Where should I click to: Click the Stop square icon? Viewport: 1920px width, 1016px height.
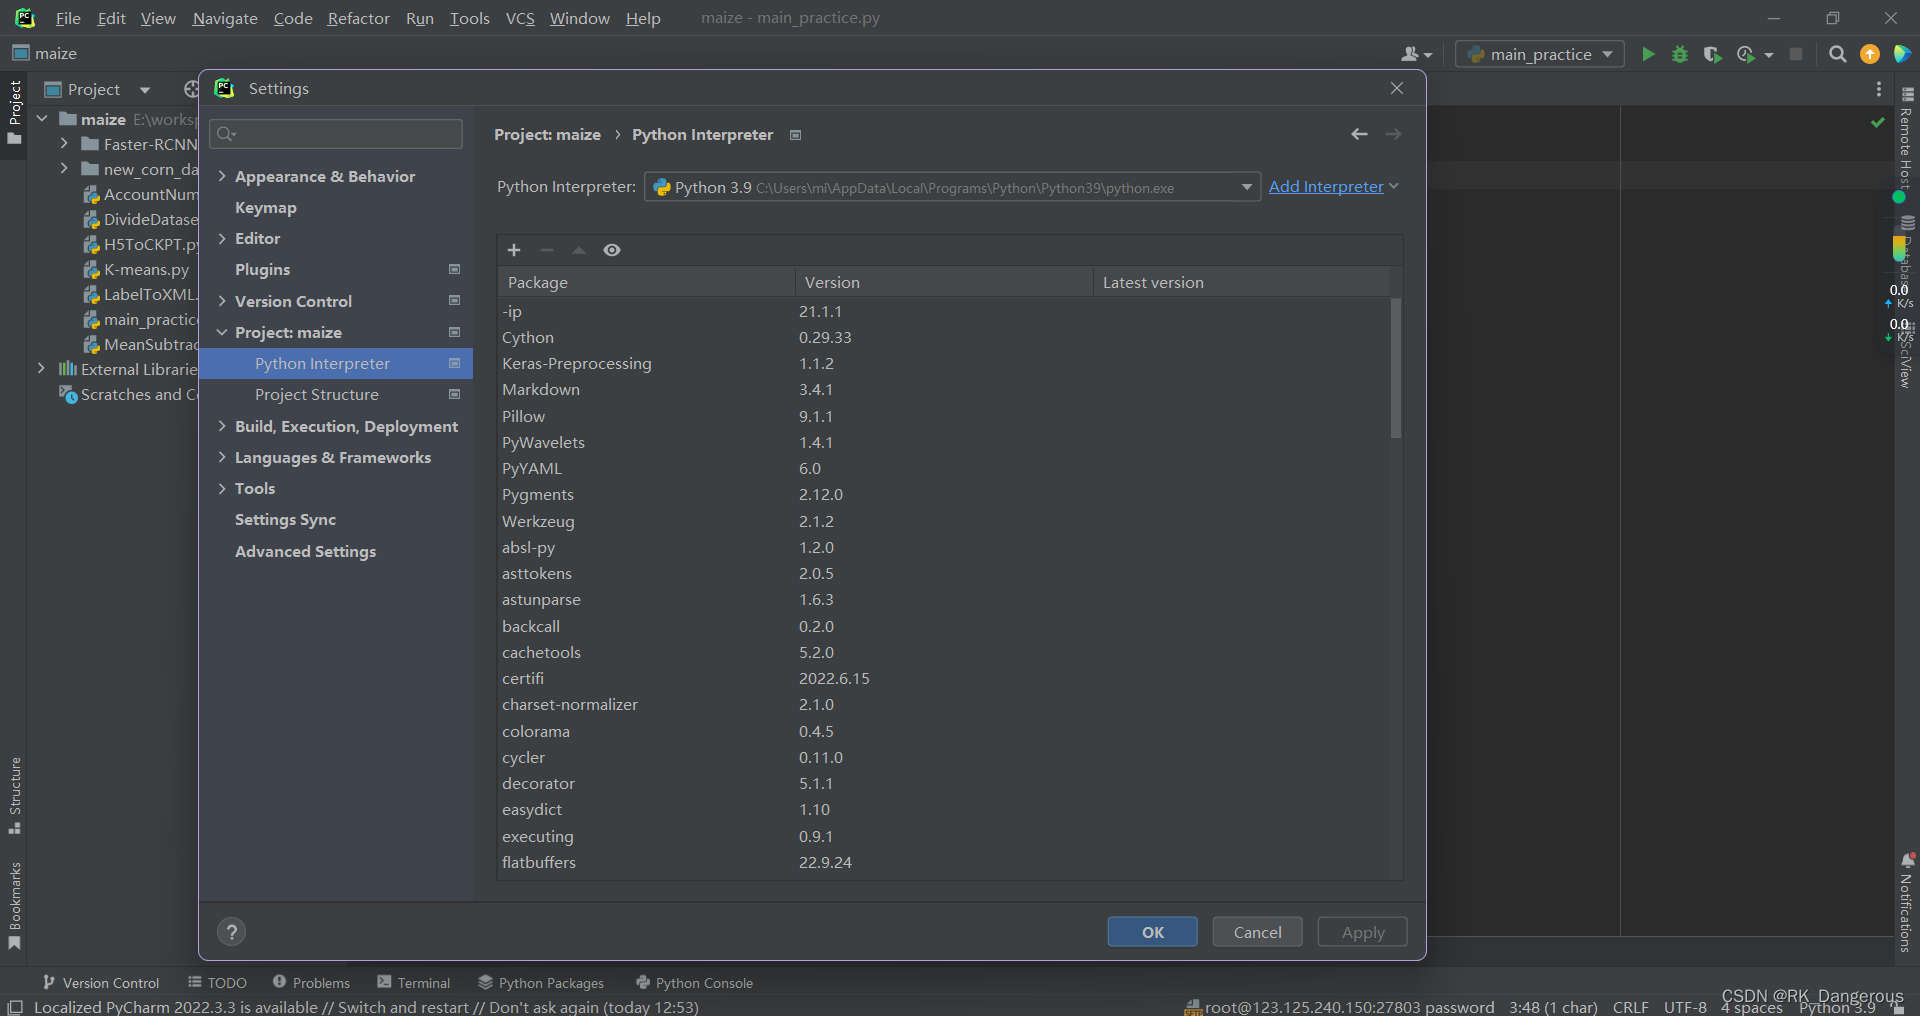point(1796,54)
